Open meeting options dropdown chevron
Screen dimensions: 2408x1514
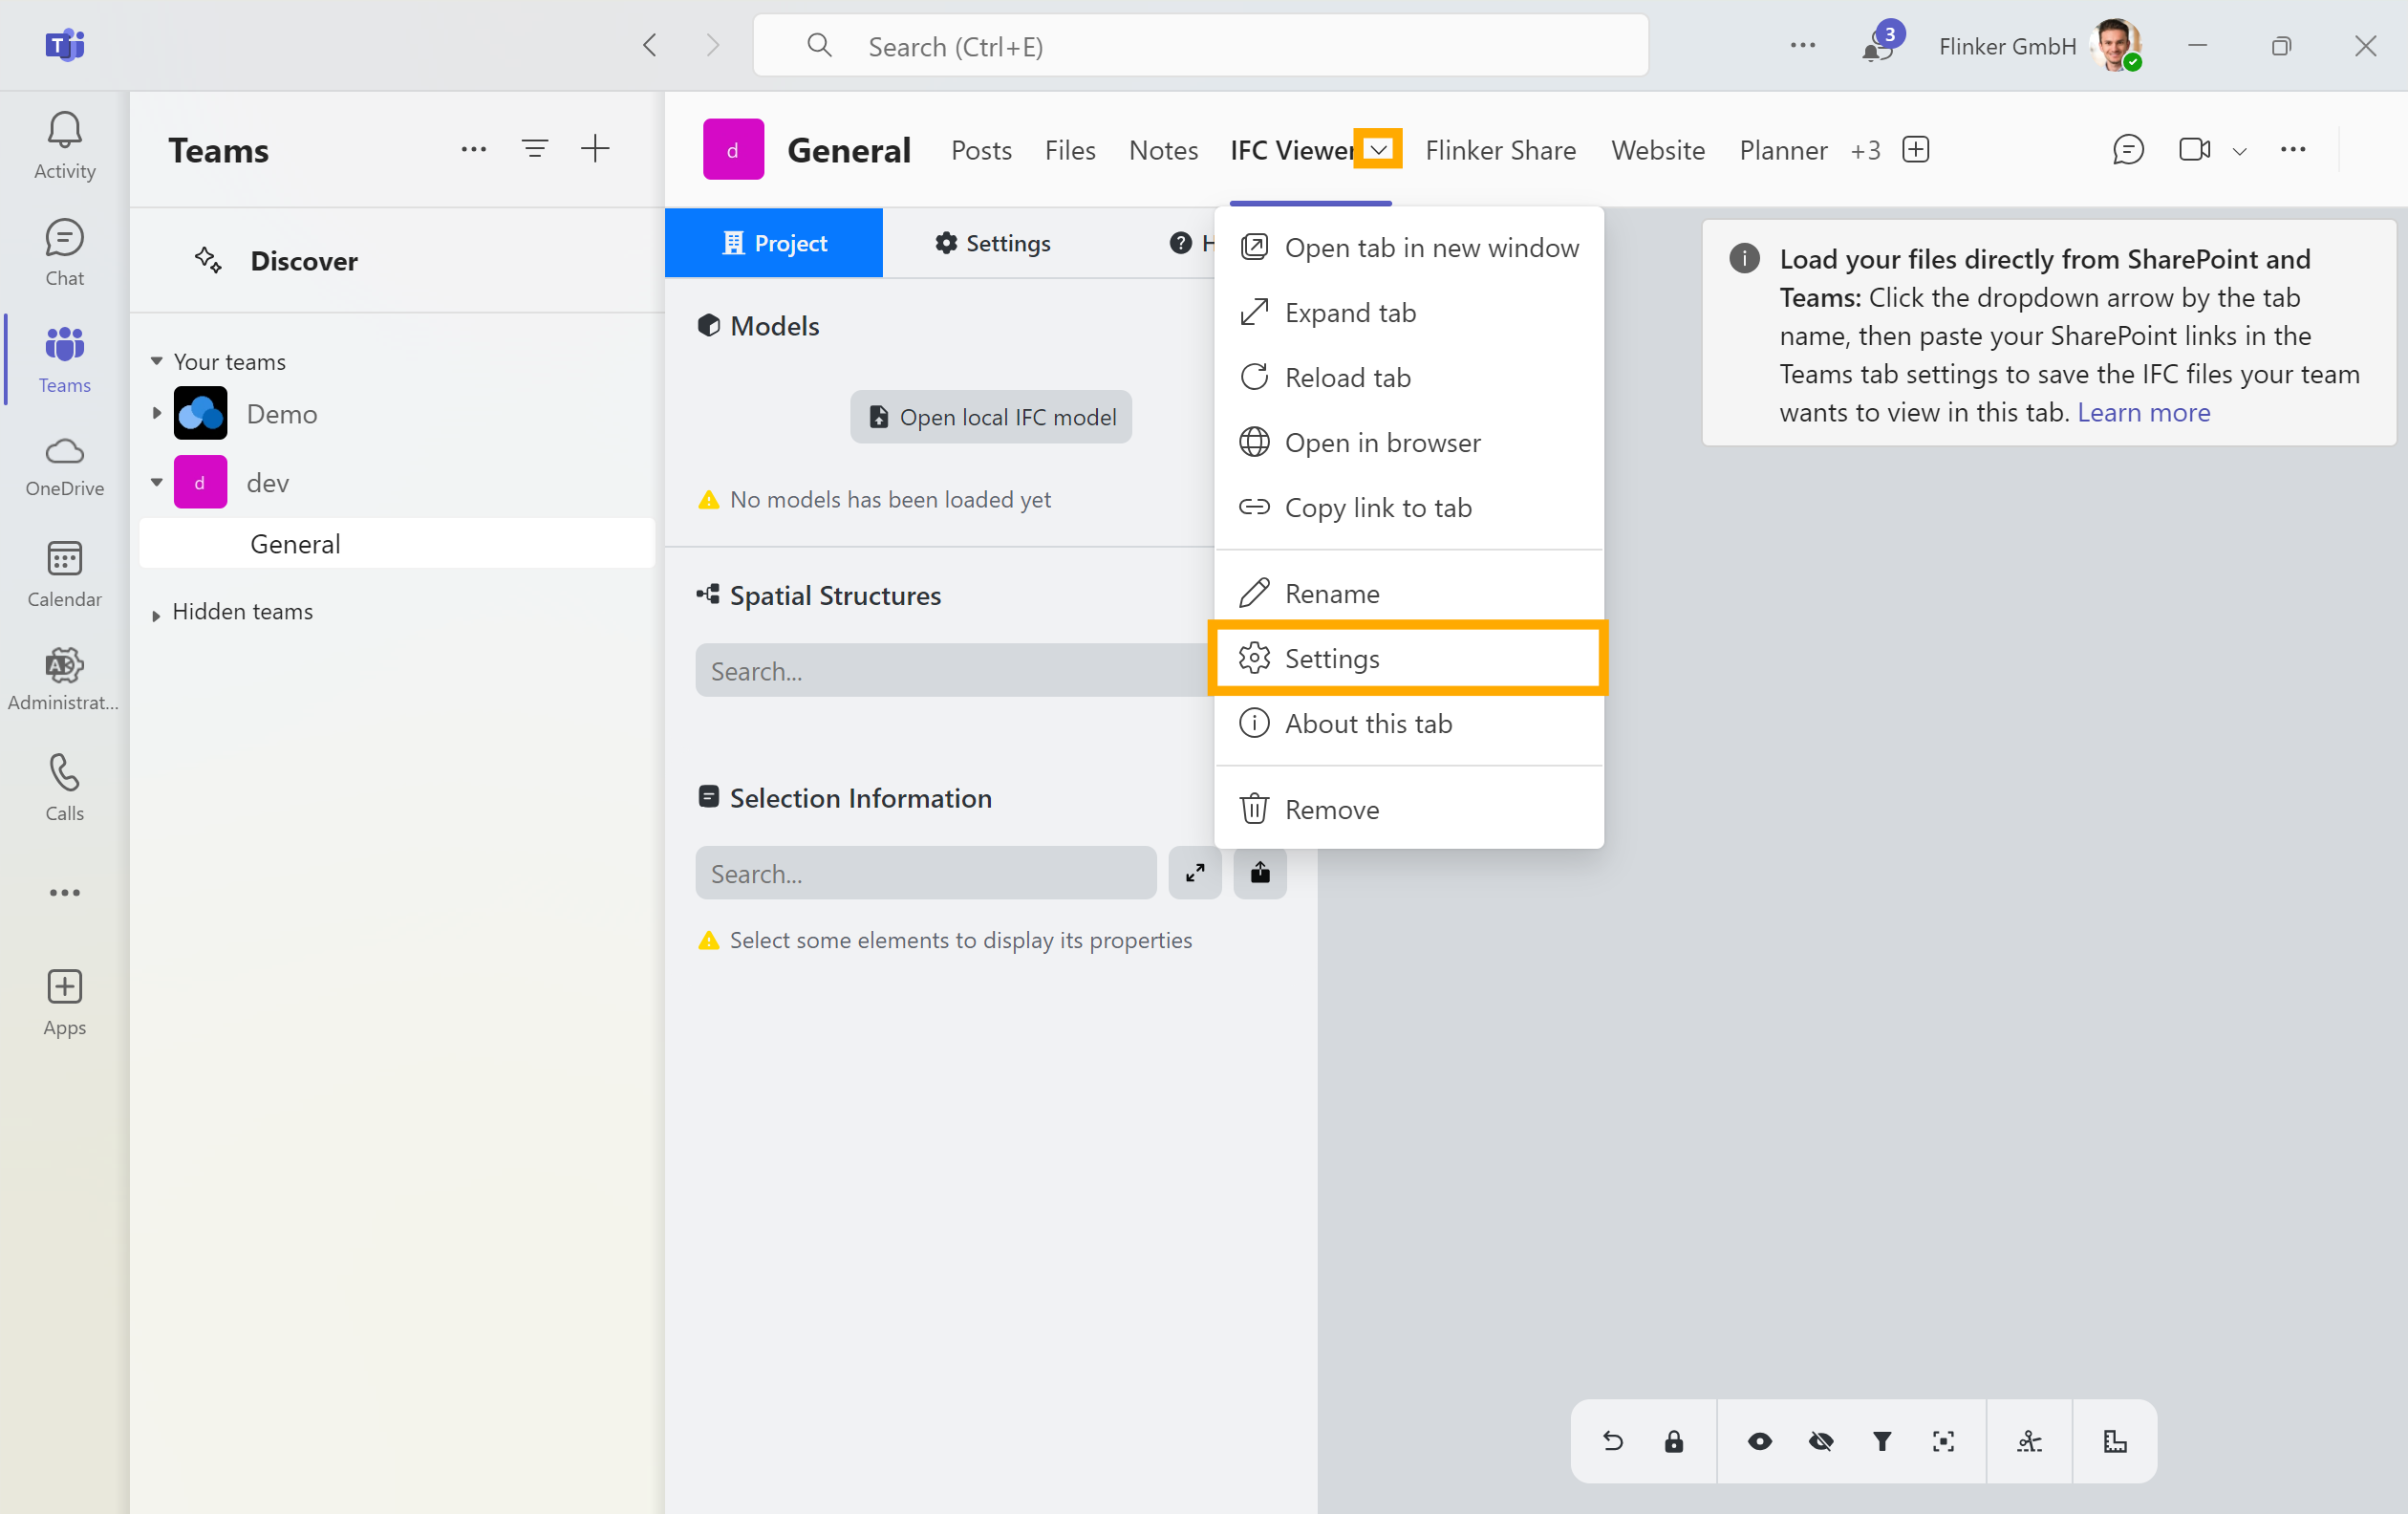(2240, 151)
